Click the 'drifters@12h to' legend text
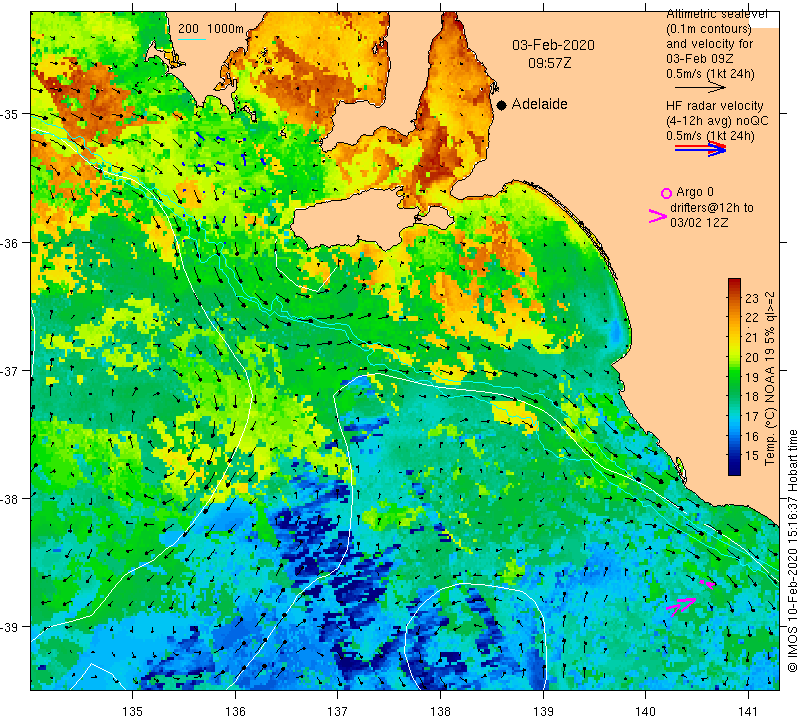 pos(712,208)
